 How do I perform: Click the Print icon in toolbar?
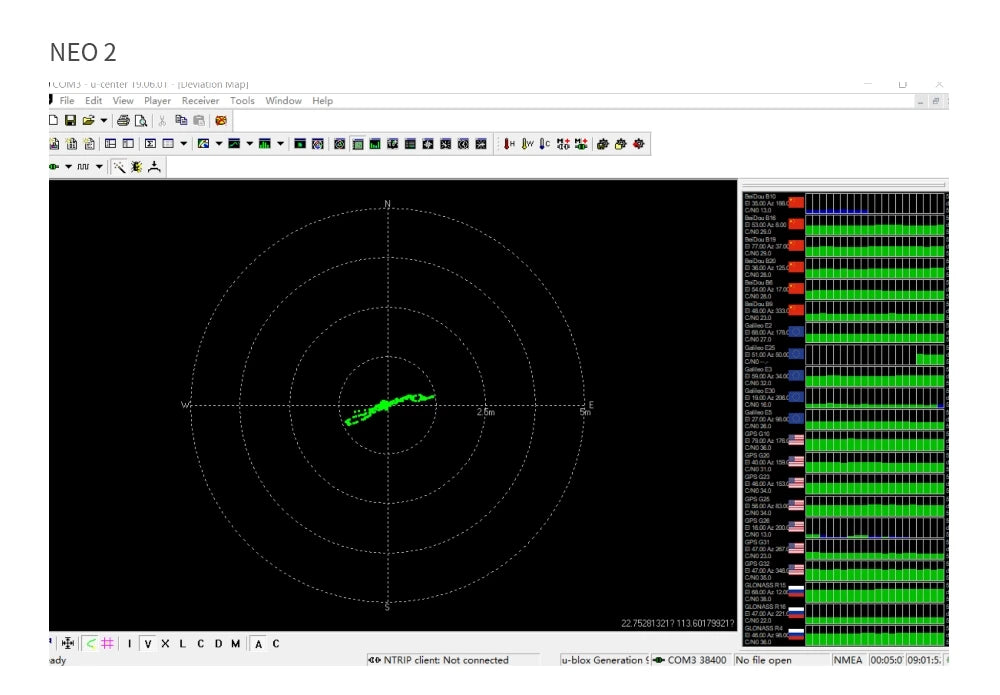click(x=123, y=120)
